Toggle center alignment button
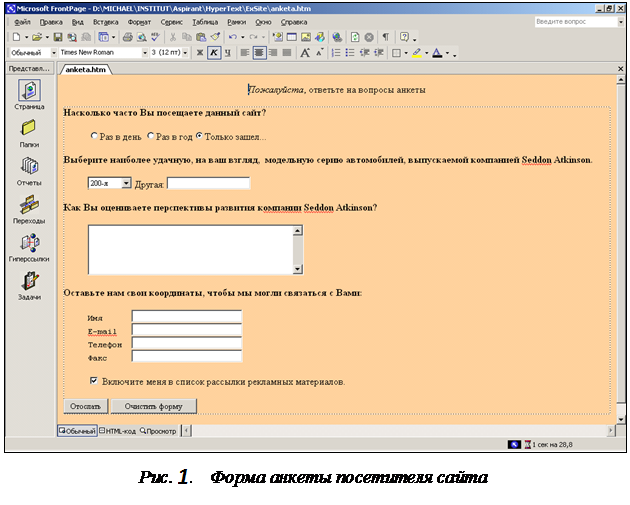Image resolution: width=630 pixels, height=505 pixels. (259, 53)
